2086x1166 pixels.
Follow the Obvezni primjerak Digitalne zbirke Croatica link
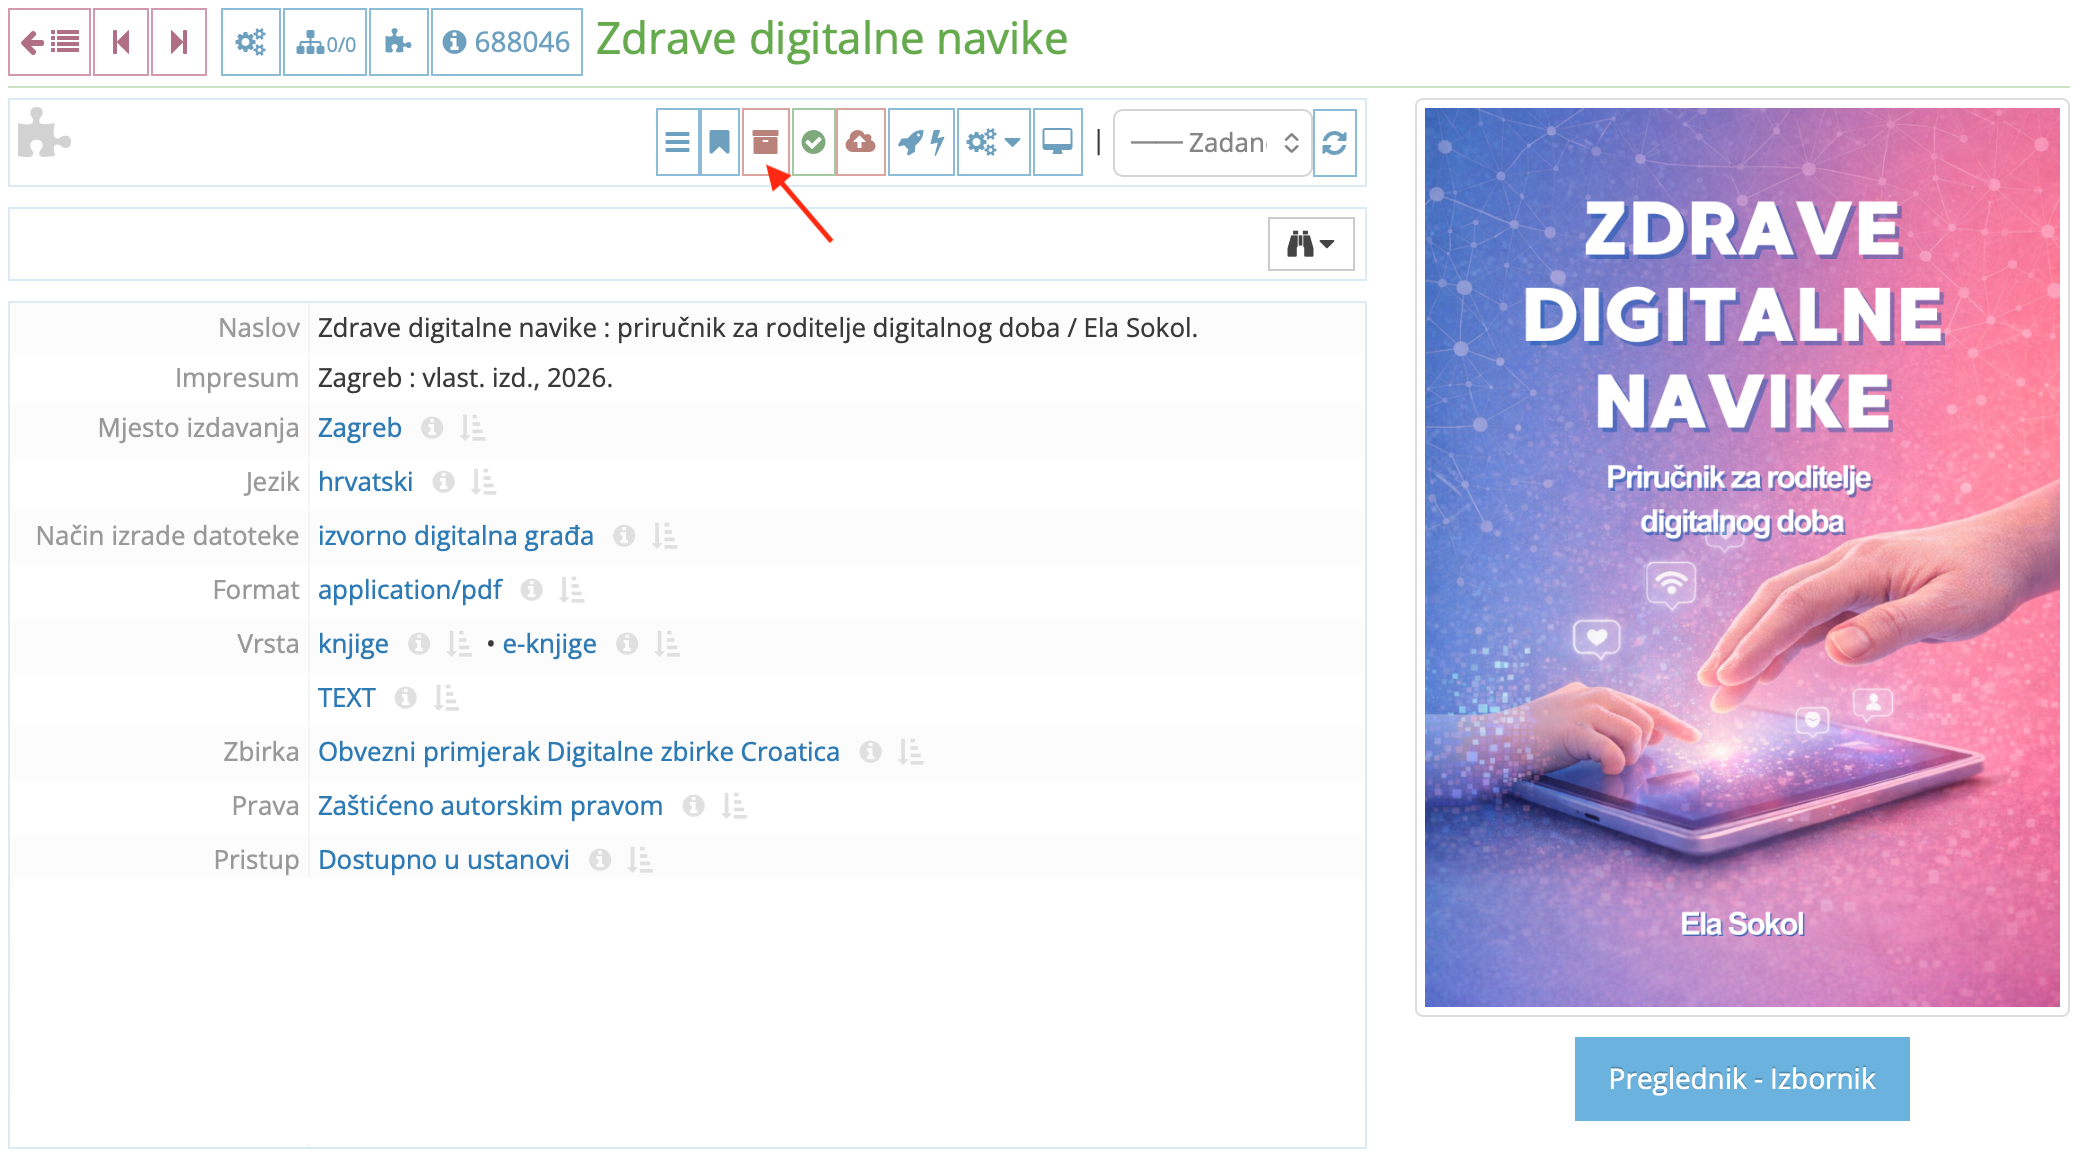[578, 752]
